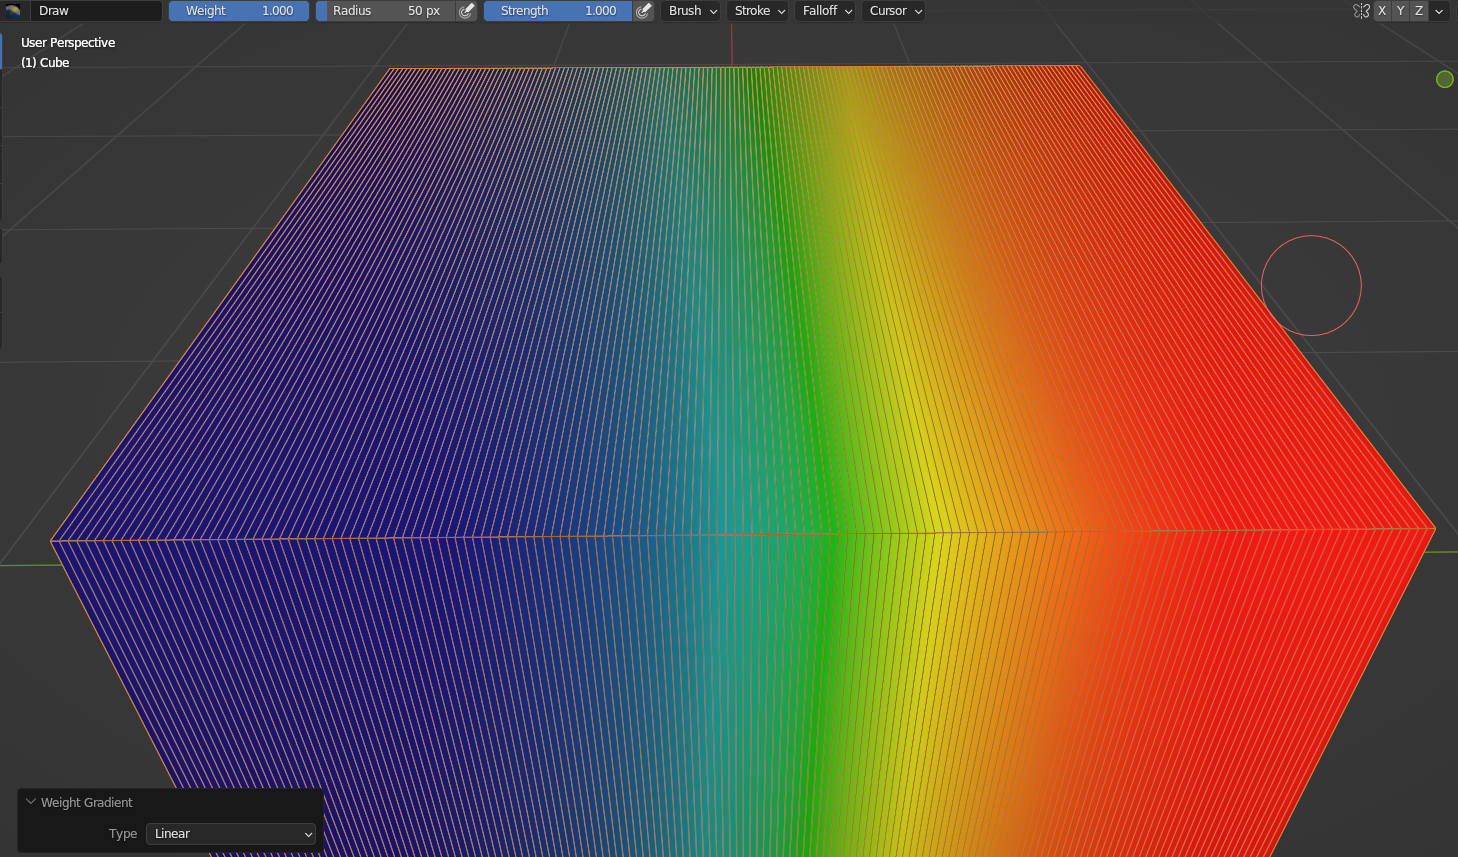Image resolution: width=1458 pixels, height=857 pixels.
Task: Enable Y axis symmetry
Action: (x=1400, y=11)
